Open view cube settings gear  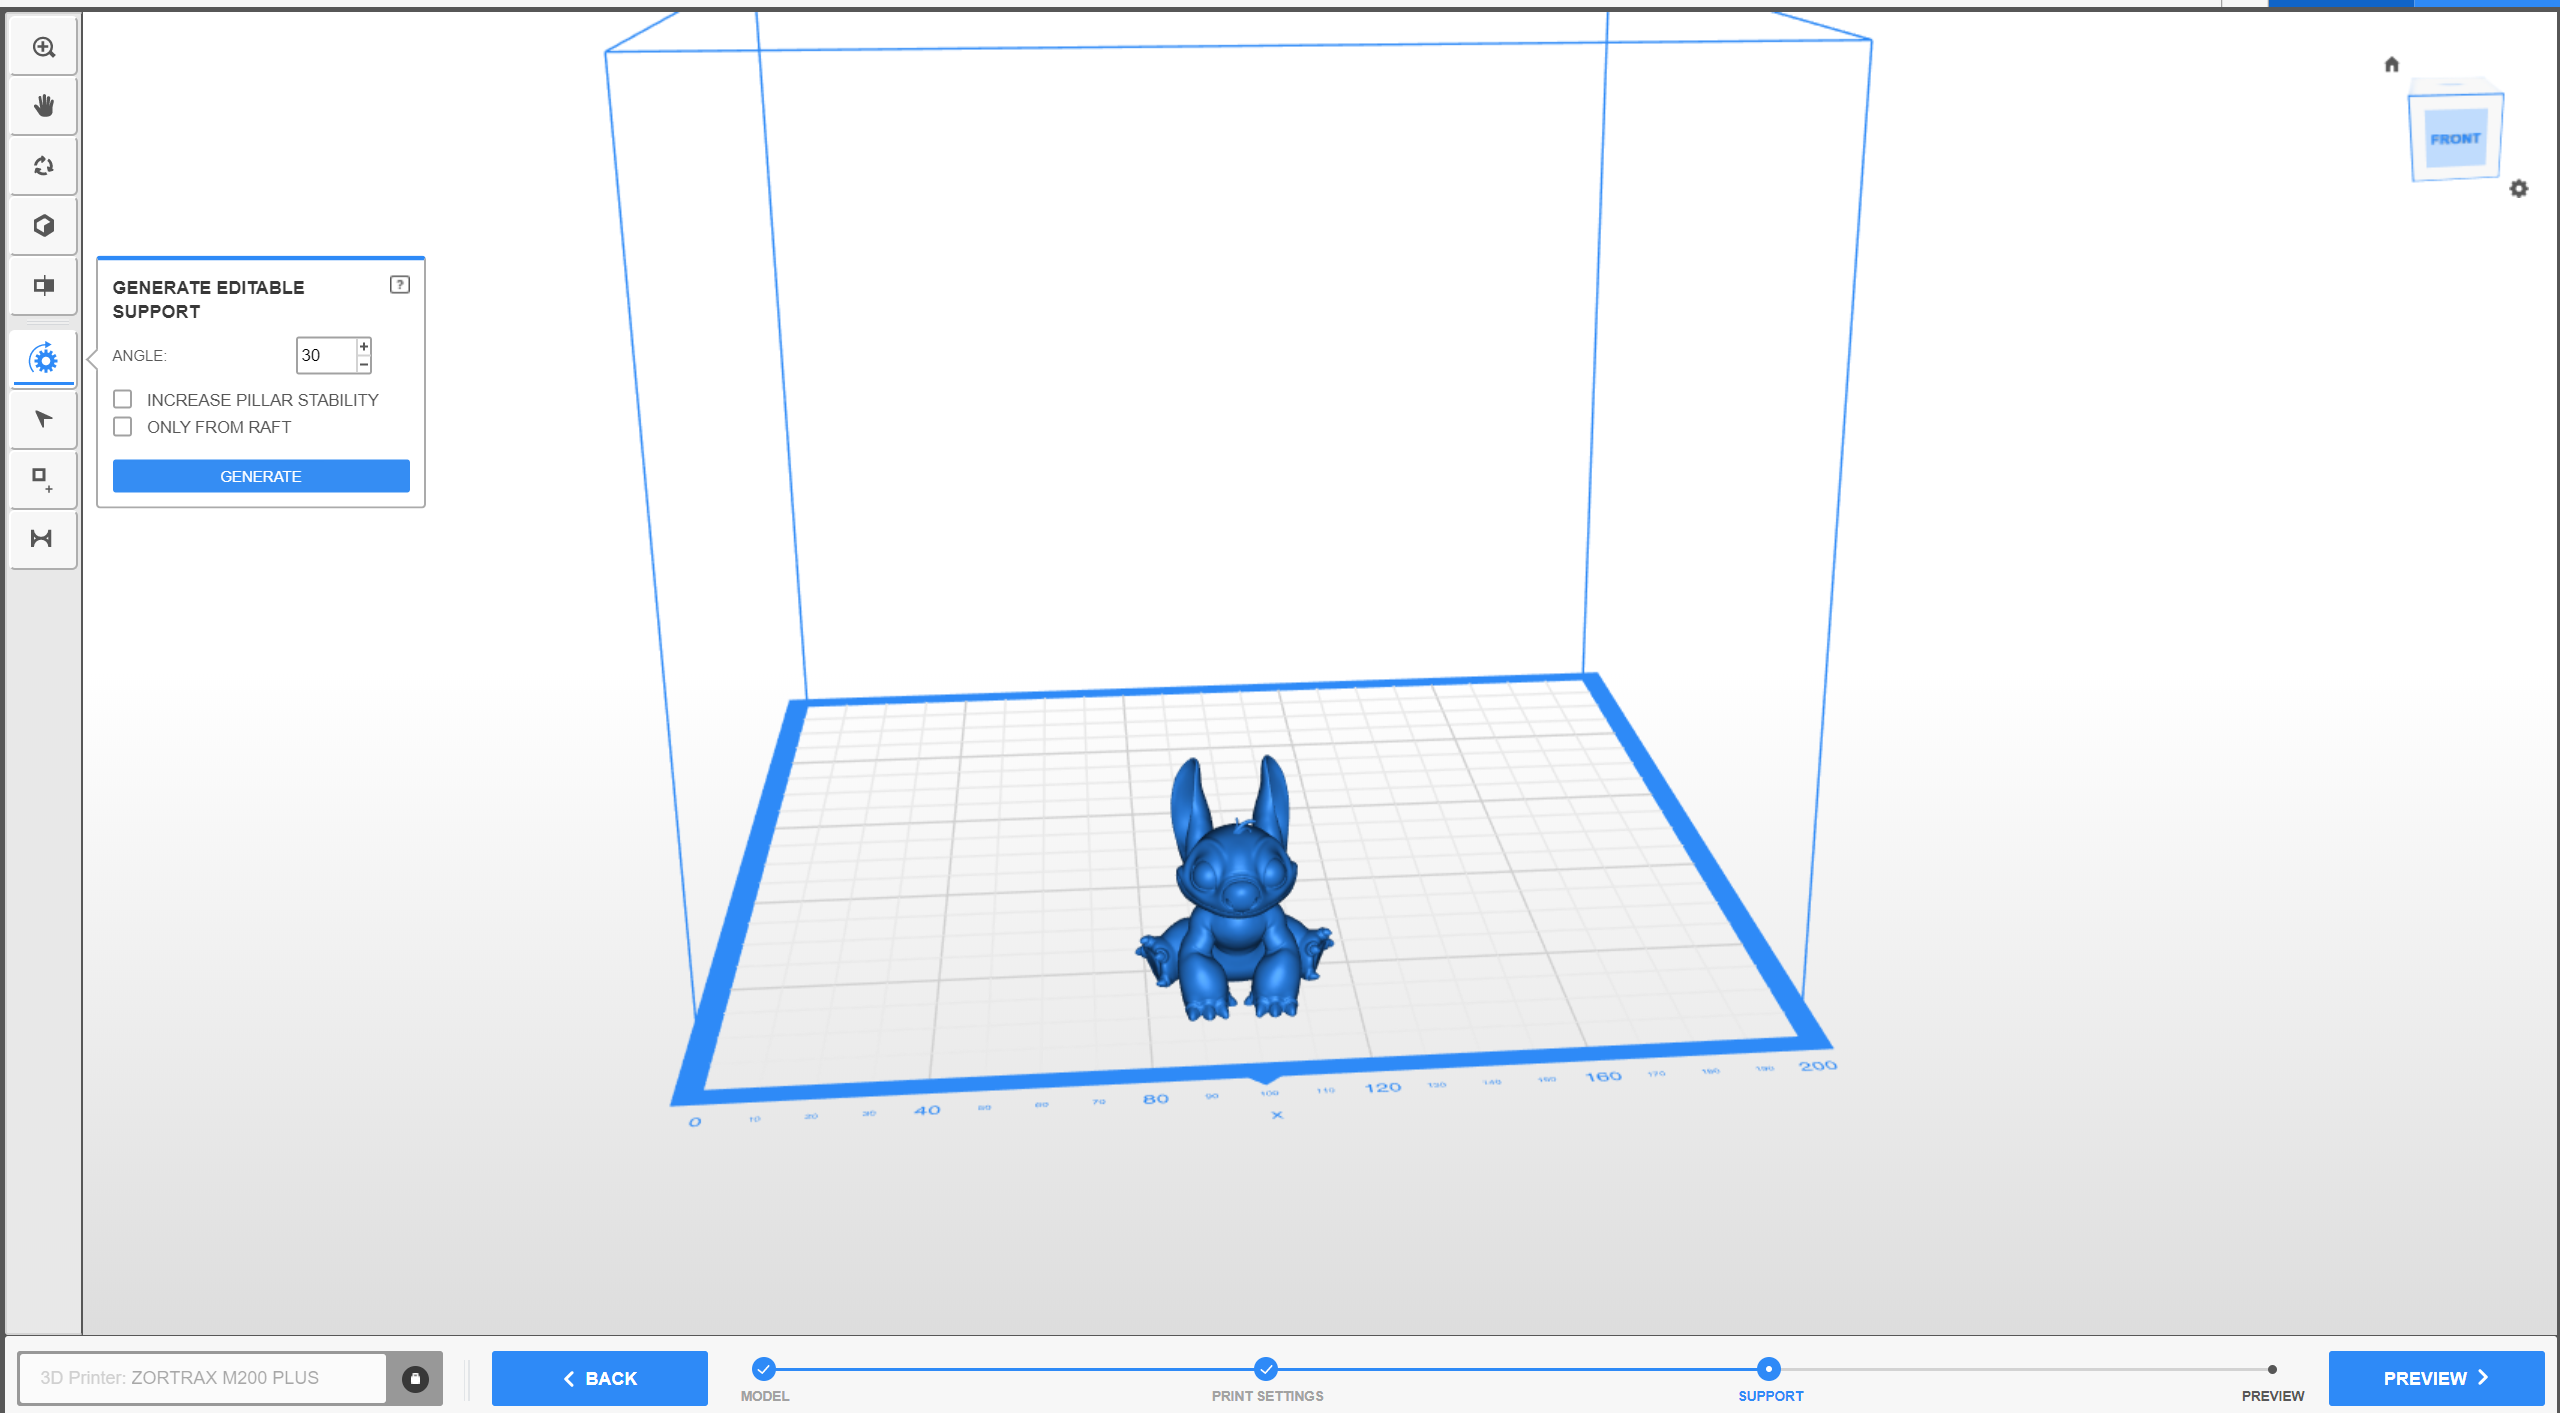click(x=2518, y=189)
